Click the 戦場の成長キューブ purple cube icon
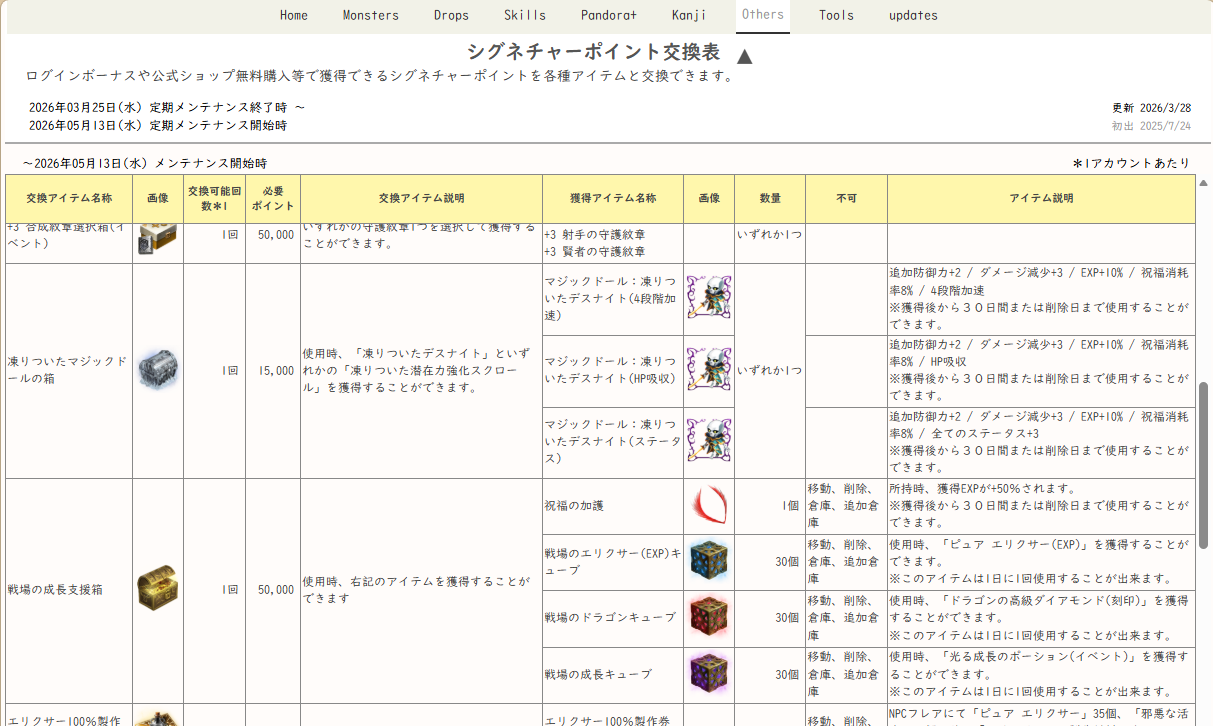This screenshot has height=726, width=1213. [709, 674]
